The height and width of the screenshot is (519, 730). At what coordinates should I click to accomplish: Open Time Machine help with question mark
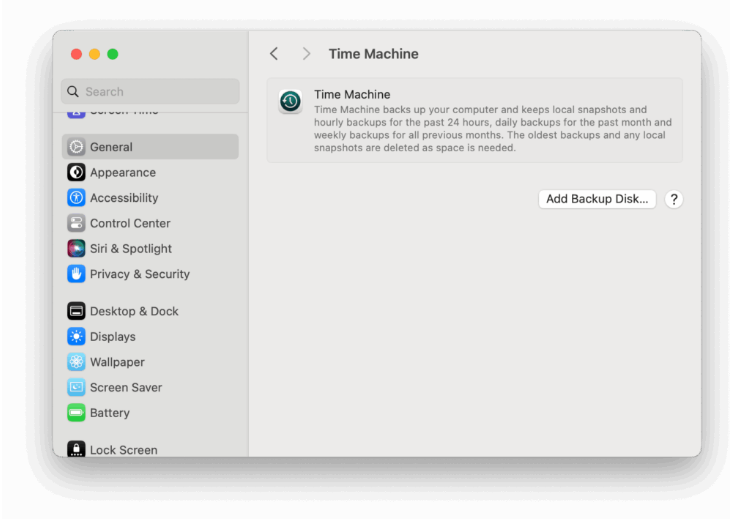click(x=674, y=199)
